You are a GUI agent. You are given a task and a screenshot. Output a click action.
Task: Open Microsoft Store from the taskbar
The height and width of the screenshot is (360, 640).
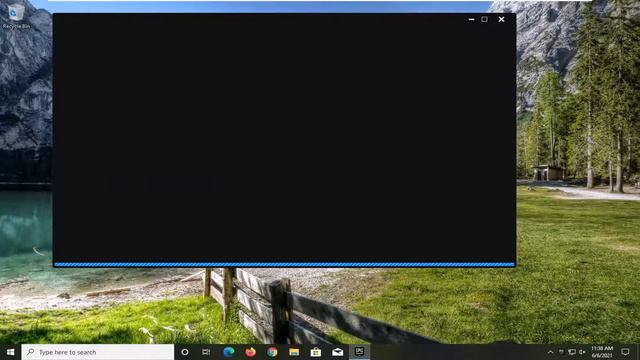click(316, 352)
